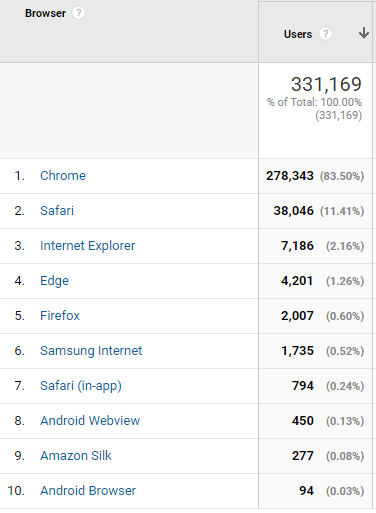
Task: Click the Users column help icon
Action: pos(326,34)
